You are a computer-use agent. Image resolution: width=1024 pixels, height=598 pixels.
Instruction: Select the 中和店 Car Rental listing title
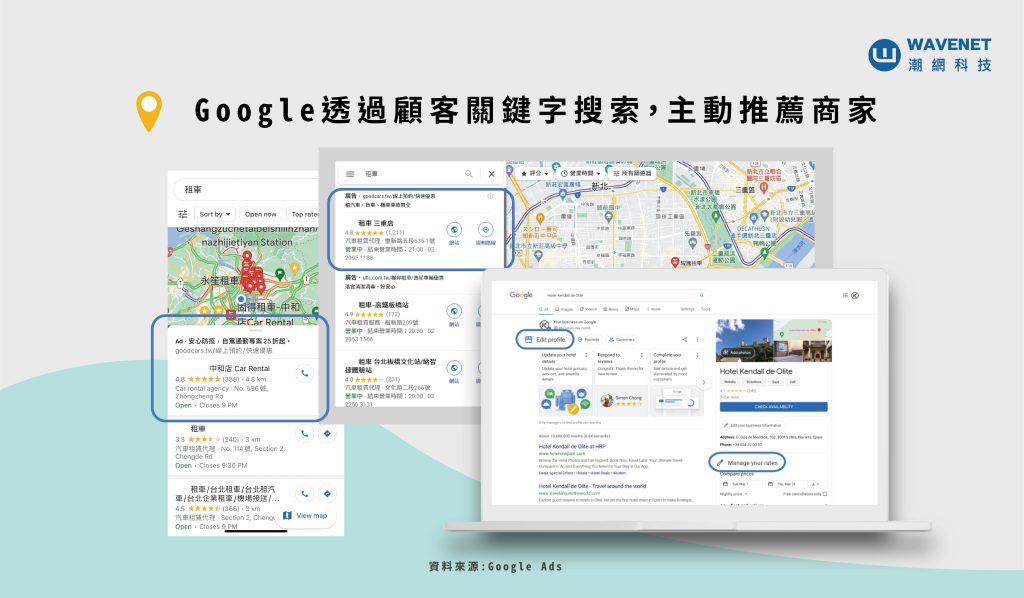click(x=240, y=368)
